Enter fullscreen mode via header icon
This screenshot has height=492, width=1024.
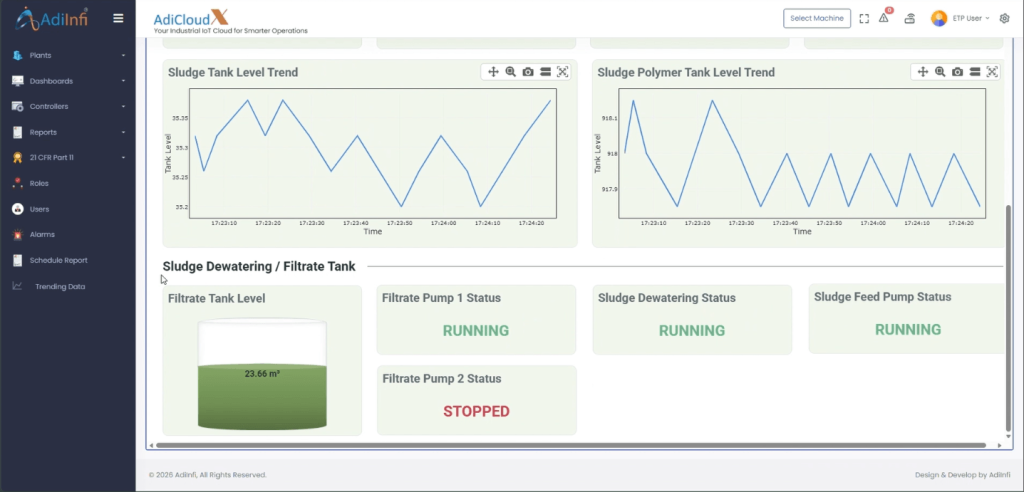[x=864, y=18]
